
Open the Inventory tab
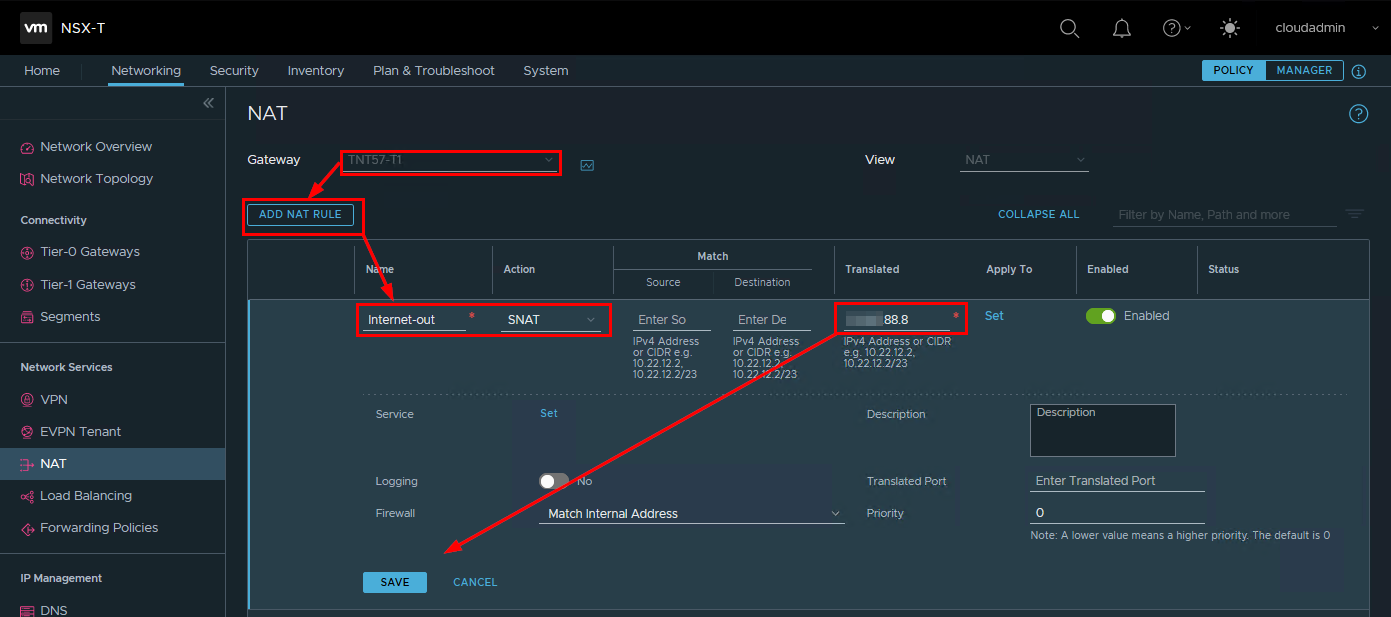point(316,70)
